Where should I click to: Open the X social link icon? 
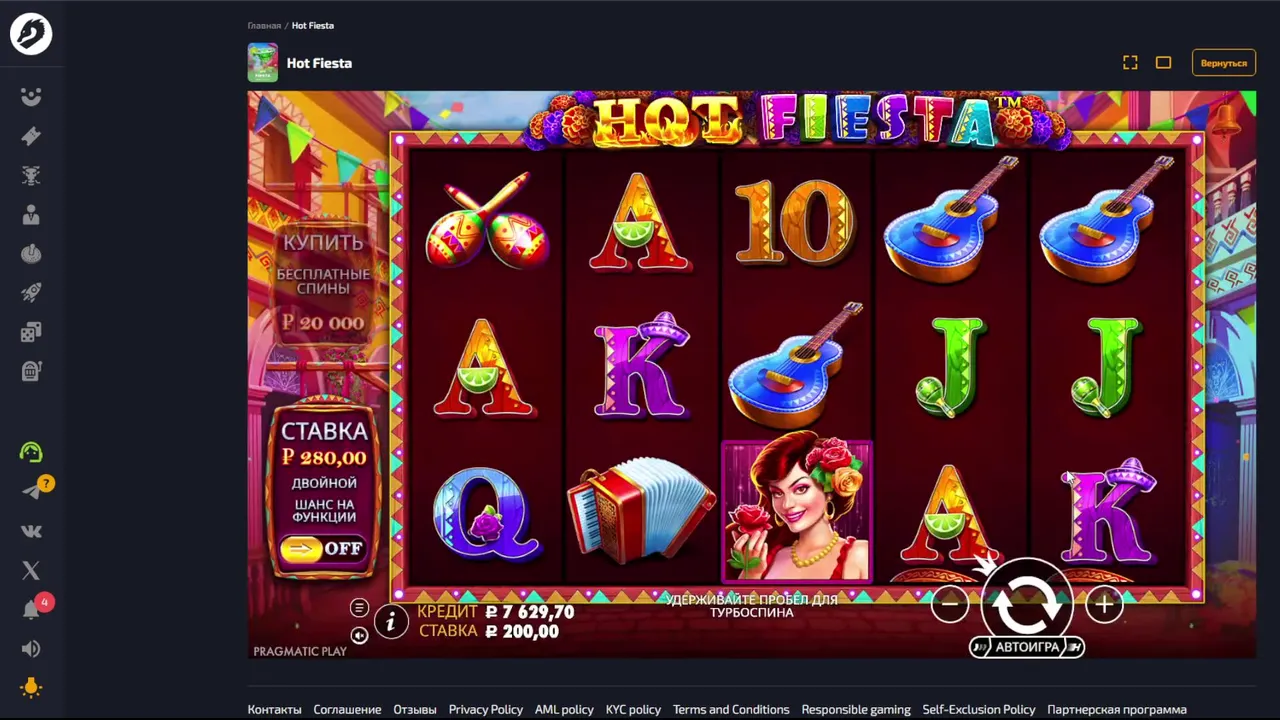pos(31,570)
